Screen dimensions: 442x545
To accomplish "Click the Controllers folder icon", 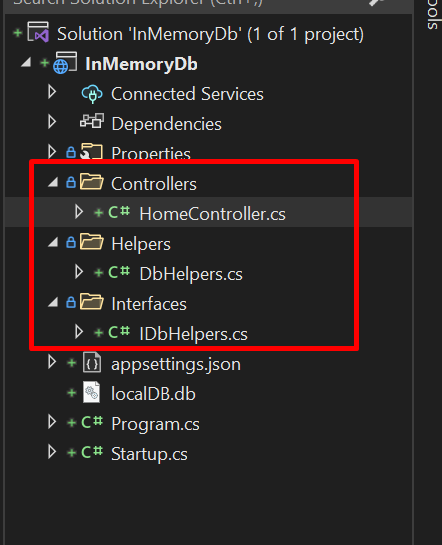I will click(92, 181).
